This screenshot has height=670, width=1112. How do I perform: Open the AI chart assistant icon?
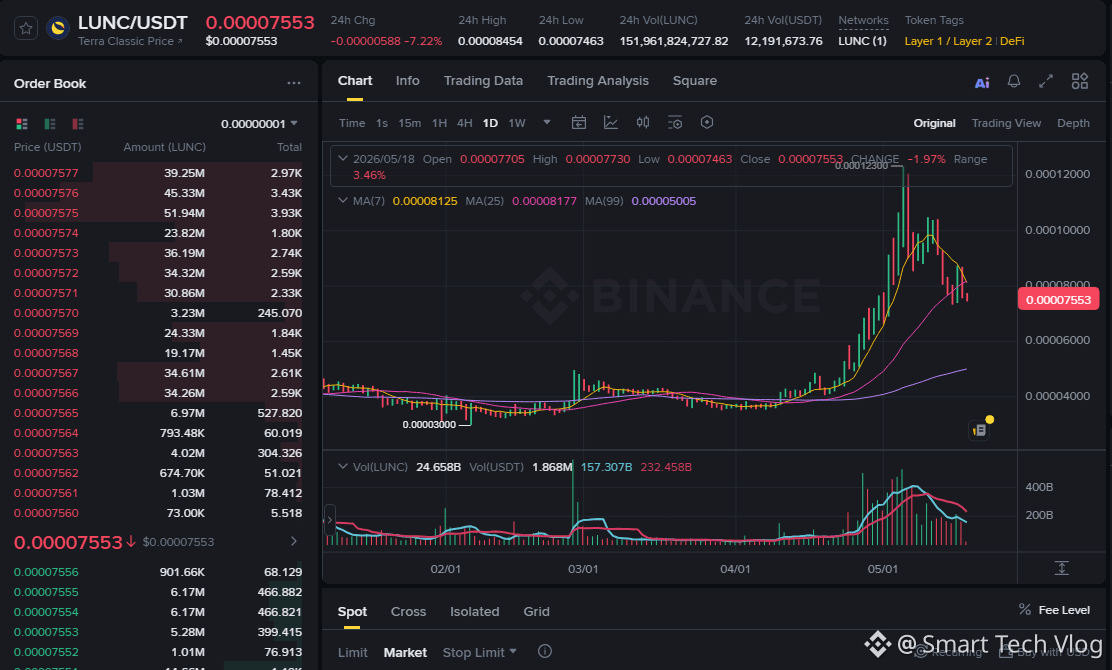982,82
